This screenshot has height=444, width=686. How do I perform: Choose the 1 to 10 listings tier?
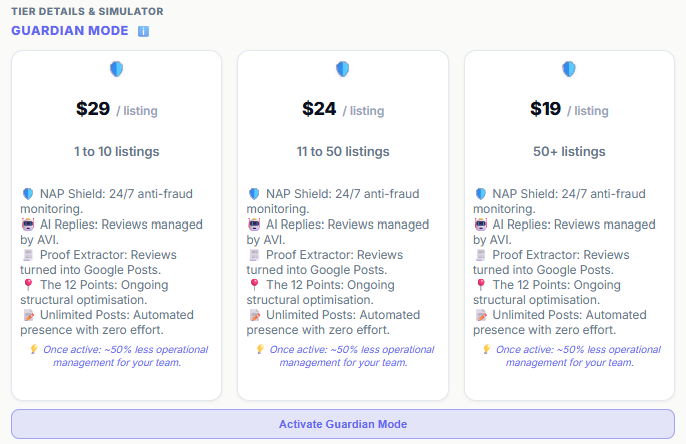click(x=116, y=152)
